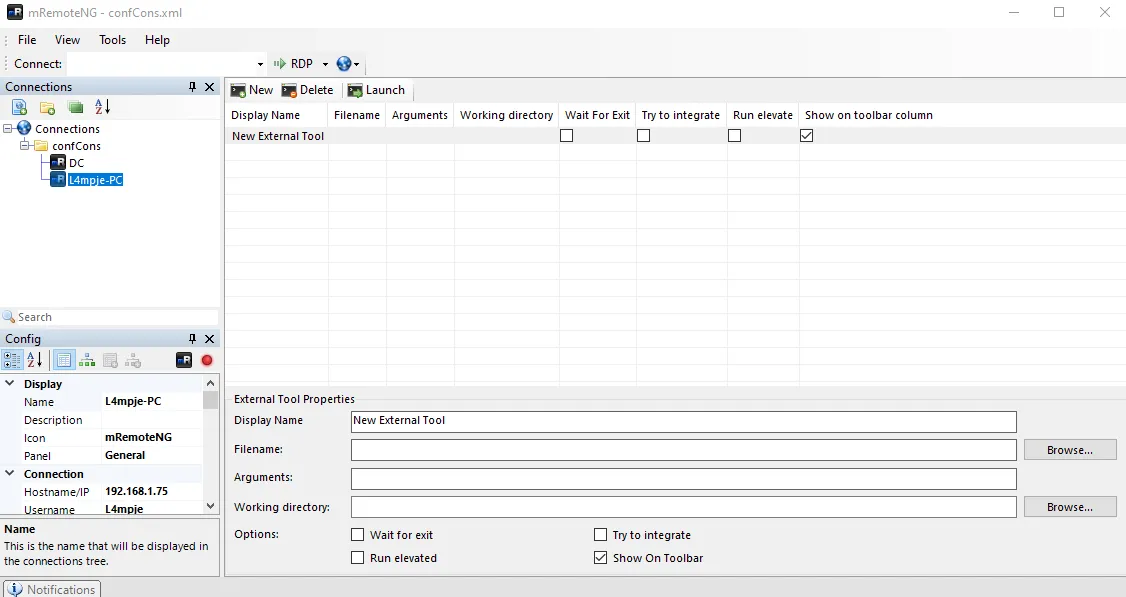The width and height of the screenshot is (1126, 597).
Task: Browse for the tool Filename
Action: (x=1070, y=450)
